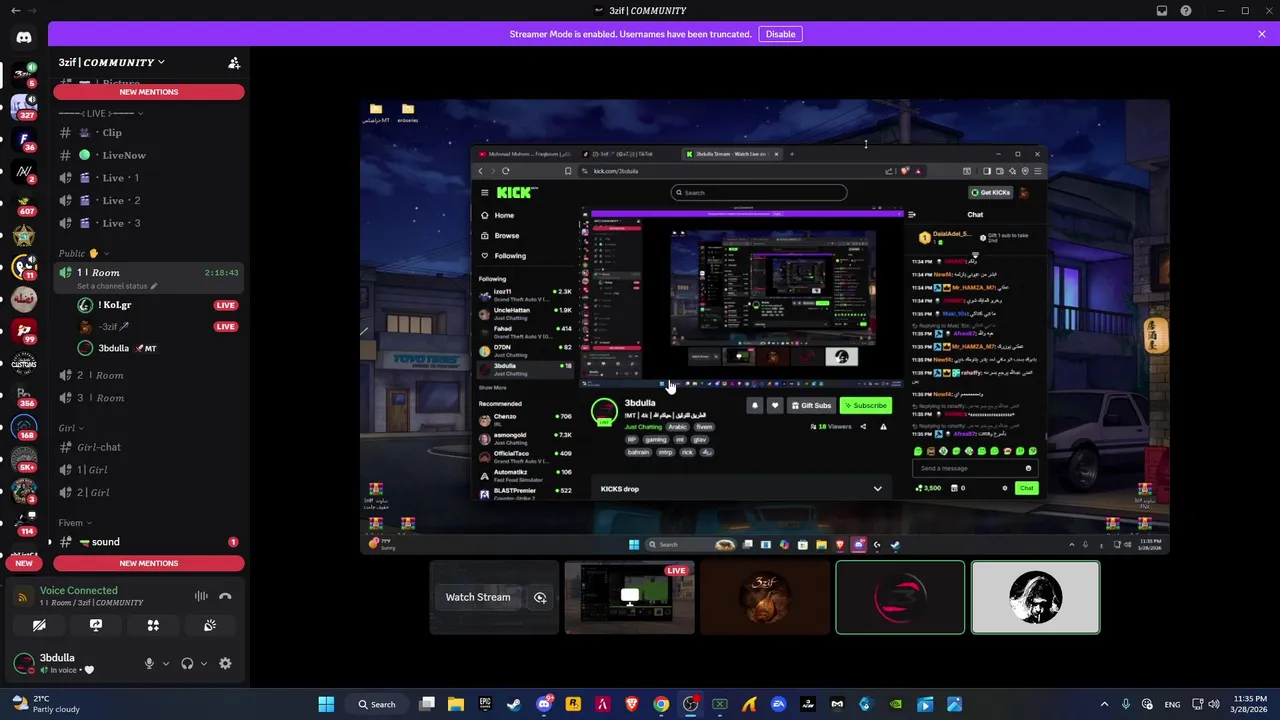1280x720 pixels.
Task: Collapse the LIVE category
Action: 100,113
